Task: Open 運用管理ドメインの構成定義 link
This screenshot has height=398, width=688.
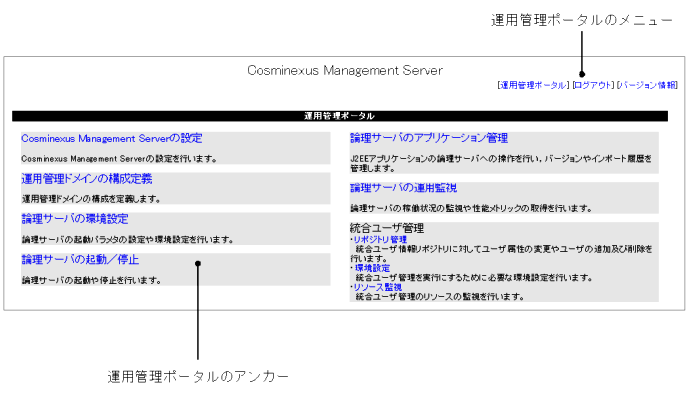Action: click(87, 179)
